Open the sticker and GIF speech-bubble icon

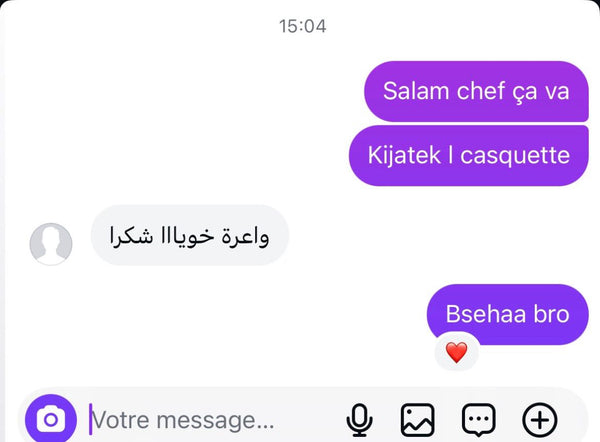pos(479,420)
